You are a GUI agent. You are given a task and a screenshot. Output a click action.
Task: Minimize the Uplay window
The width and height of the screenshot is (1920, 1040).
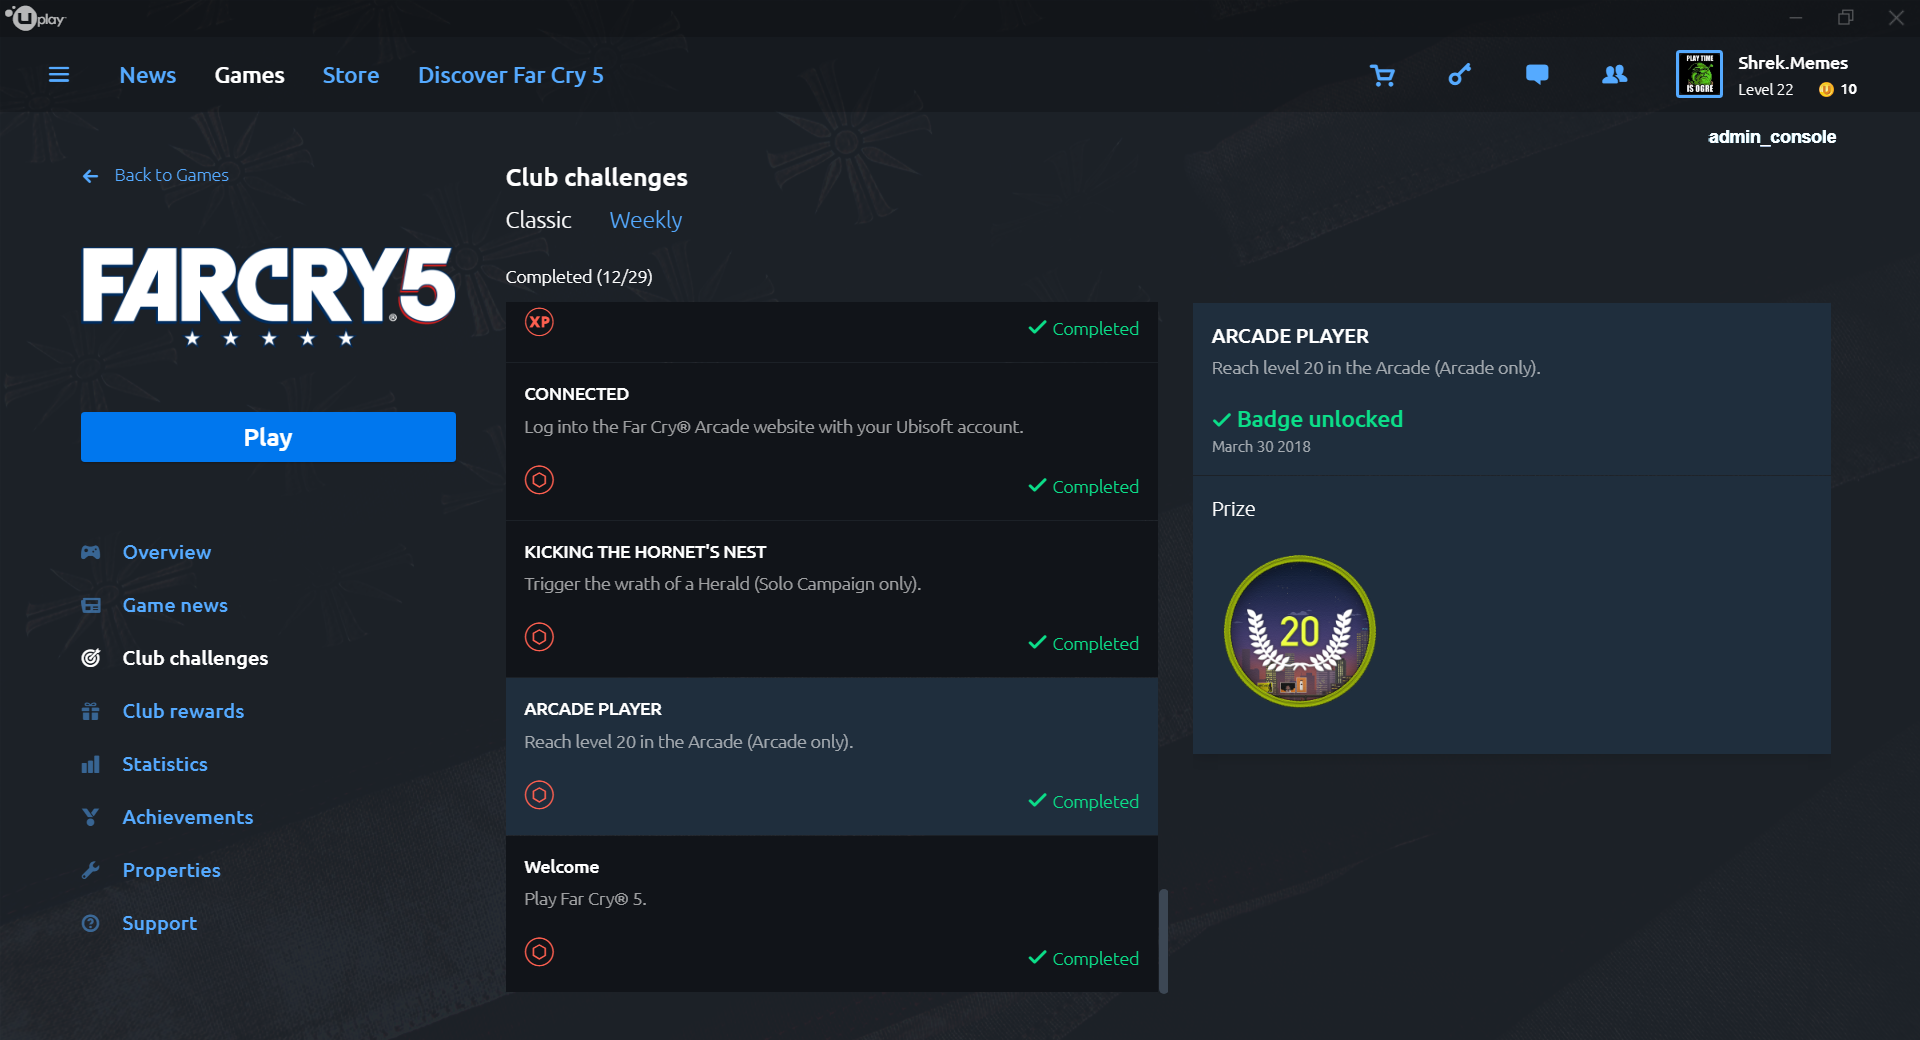point(1796,18)
